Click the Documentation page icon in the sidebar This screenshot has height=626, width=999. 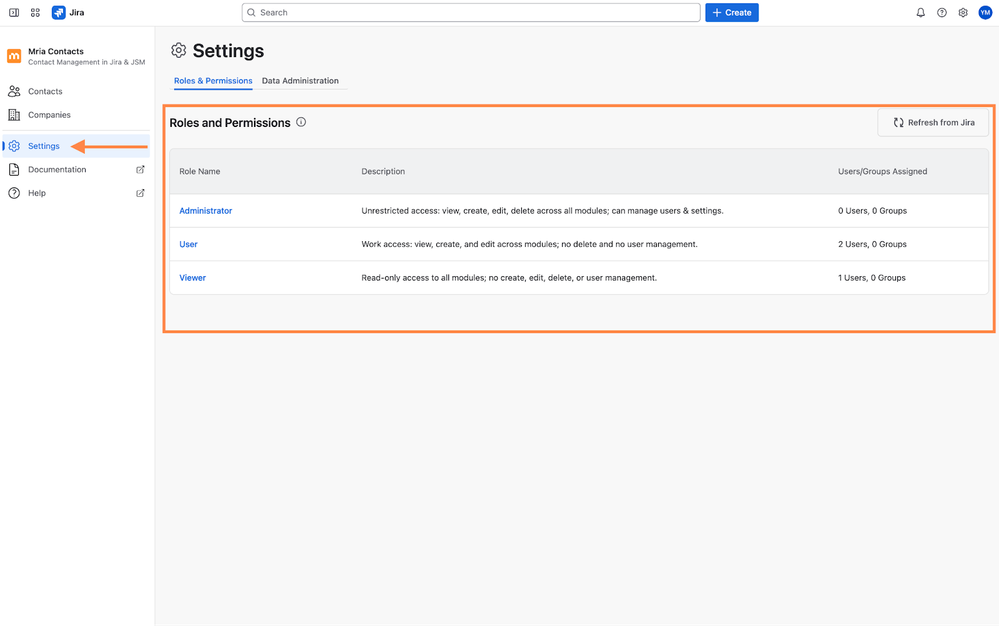click(14, 169)
